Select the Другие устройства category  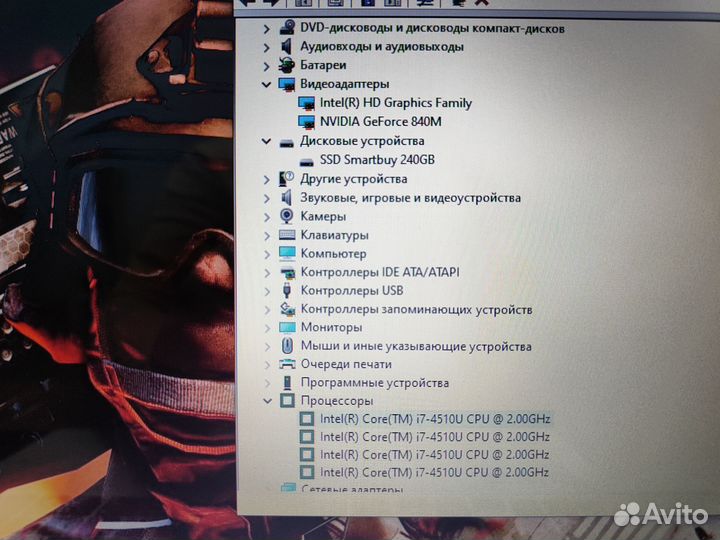[x=354, y=179]
